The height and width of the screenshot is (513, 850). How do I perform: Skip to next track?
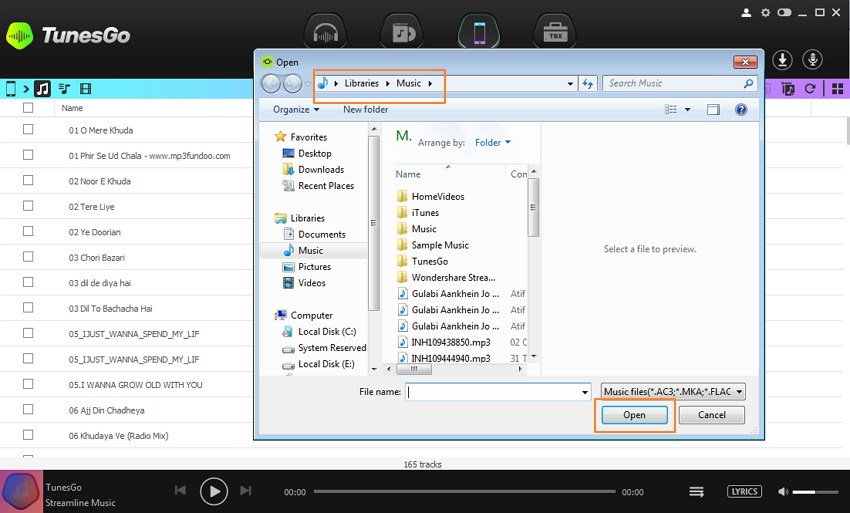pos(246,490)
